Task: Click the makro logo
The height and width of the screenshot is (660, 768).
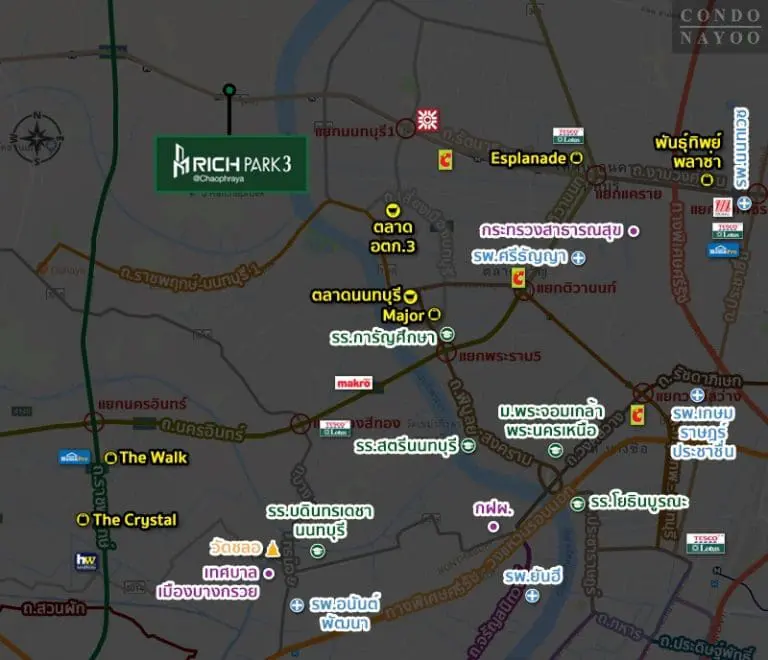Action: pos(354,383)
